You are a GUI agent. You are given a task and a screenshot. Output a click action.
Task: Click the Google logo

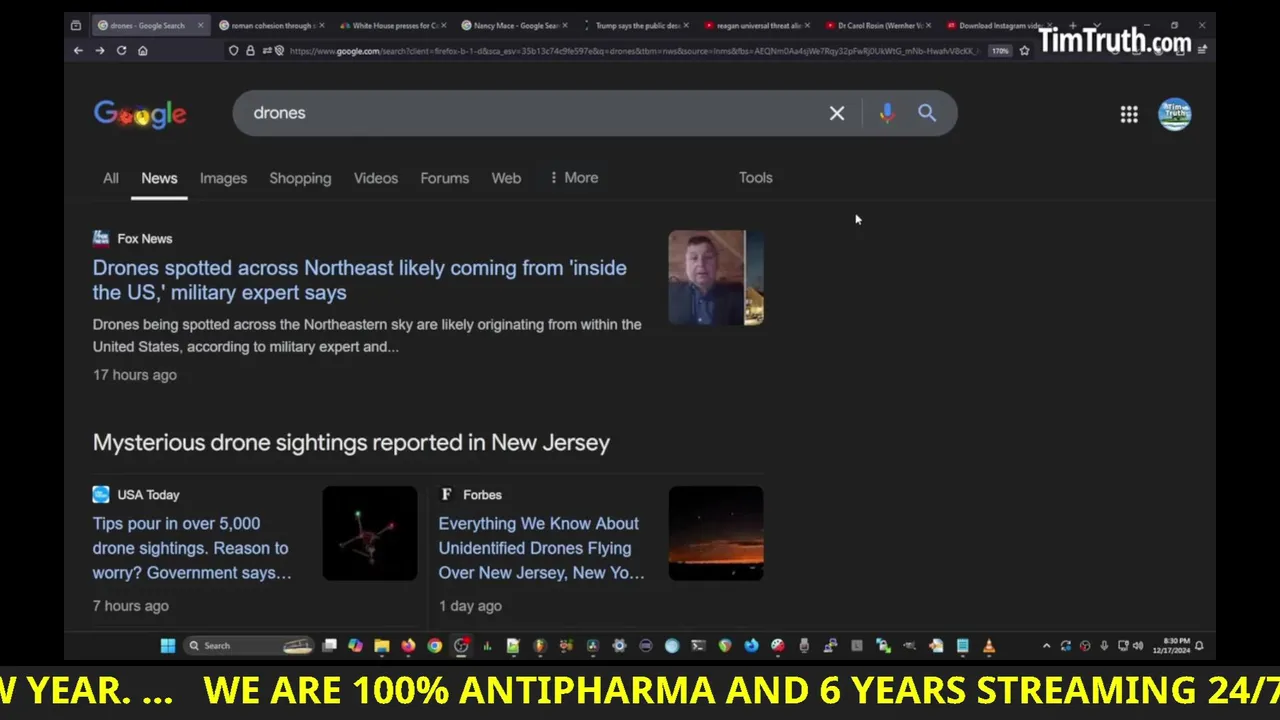click(x=140, y=114)
